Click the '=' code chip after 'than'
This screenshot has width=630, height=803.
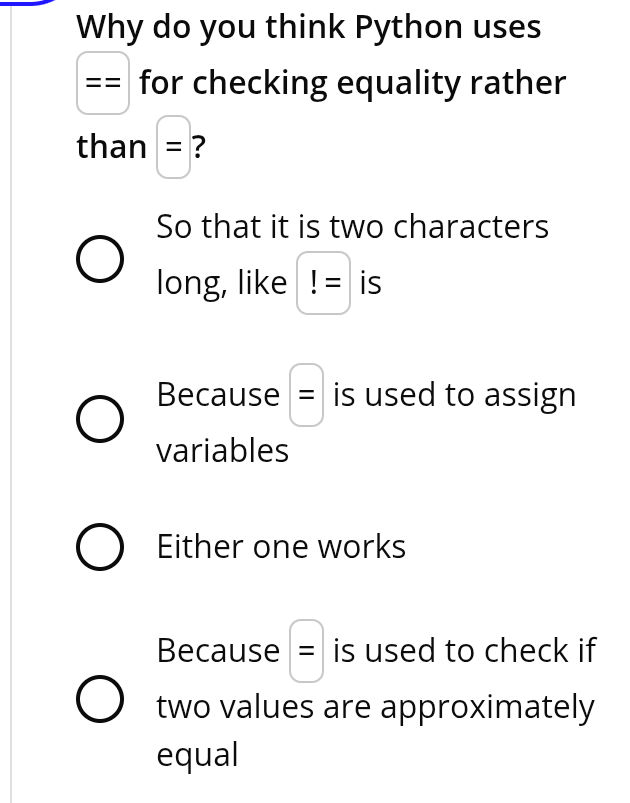[x=173, y=146]
